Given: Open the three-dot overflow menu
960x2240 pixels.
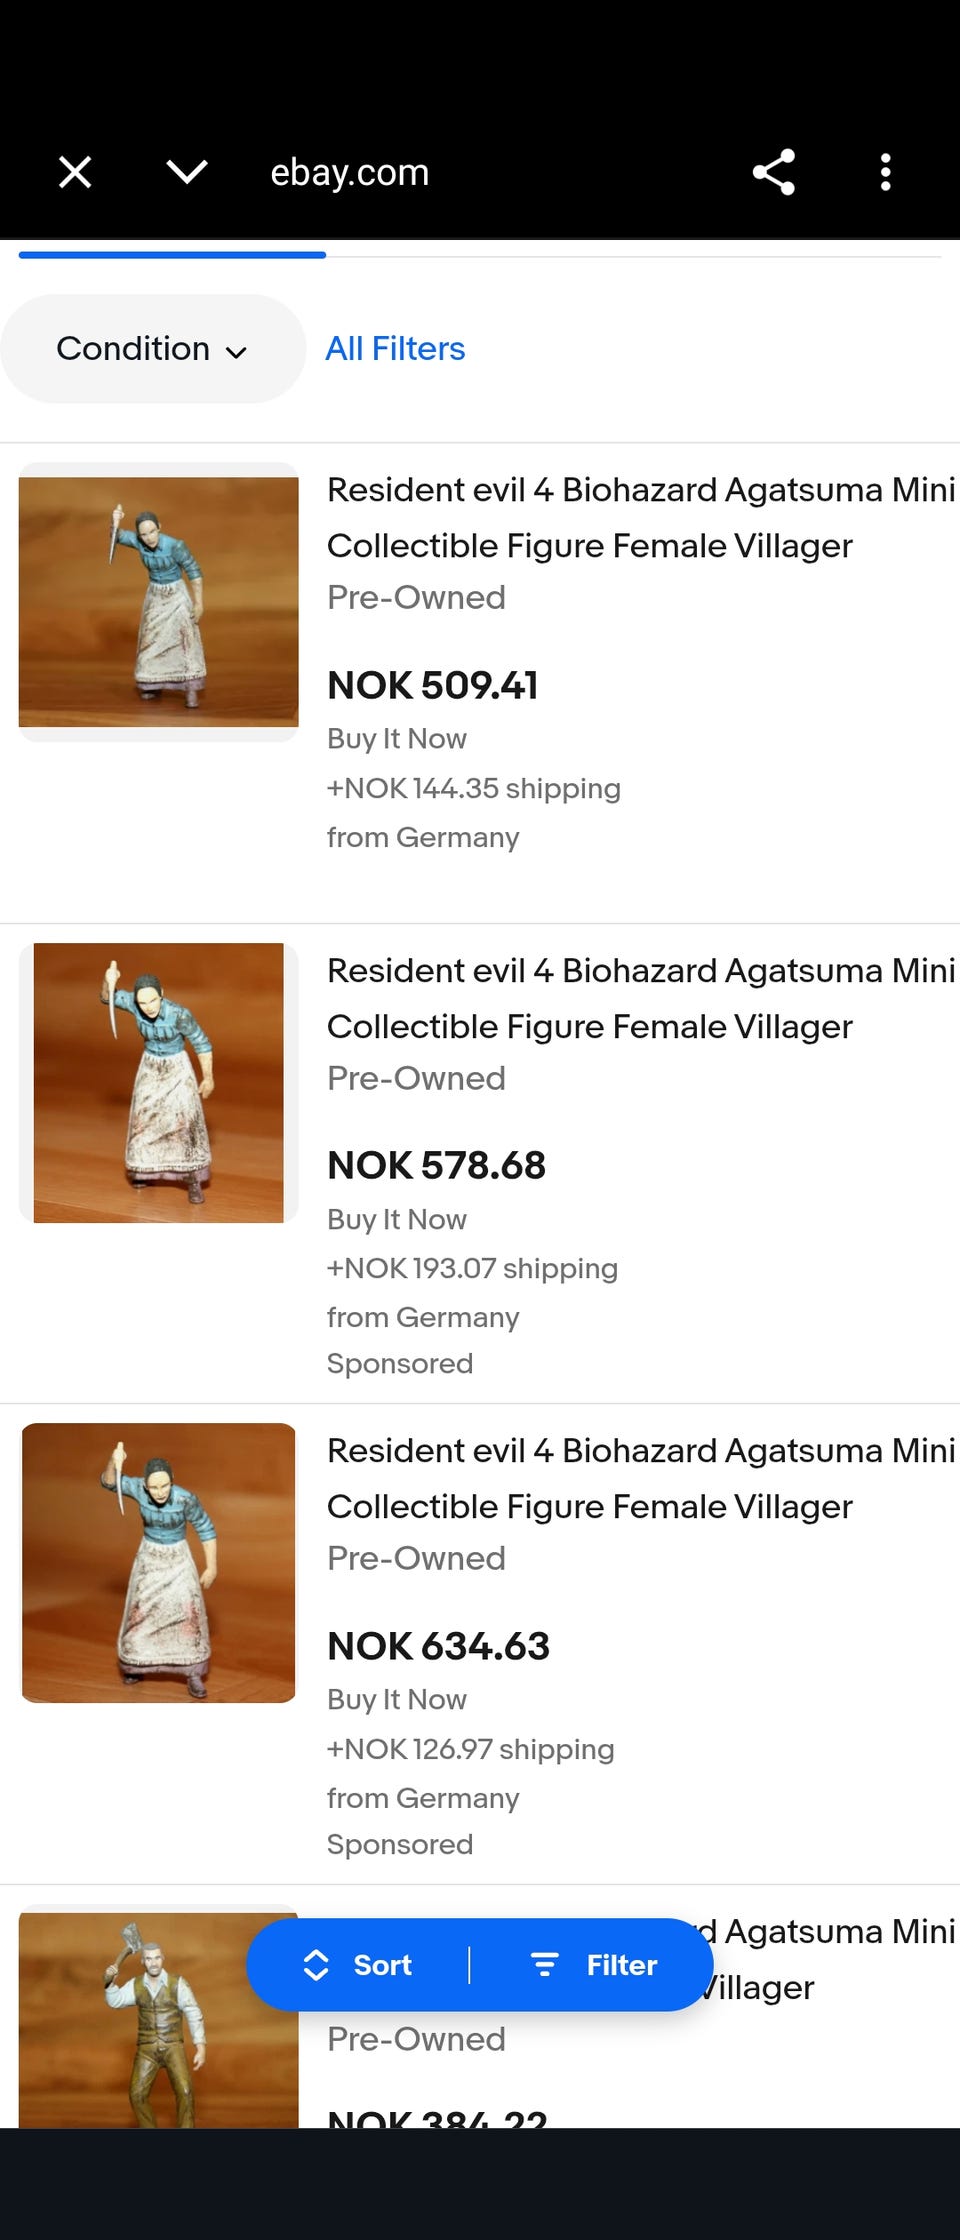Looking at the screenshot, I should (885, 172).
